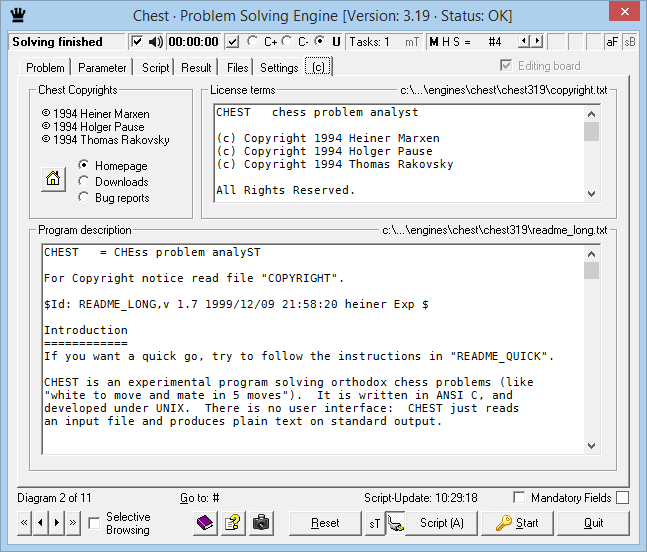Image resolution: width=647 pixels, height=552 pixels.
Task: Click the small right stepper arrow beside #4
Action: (537, 41)
